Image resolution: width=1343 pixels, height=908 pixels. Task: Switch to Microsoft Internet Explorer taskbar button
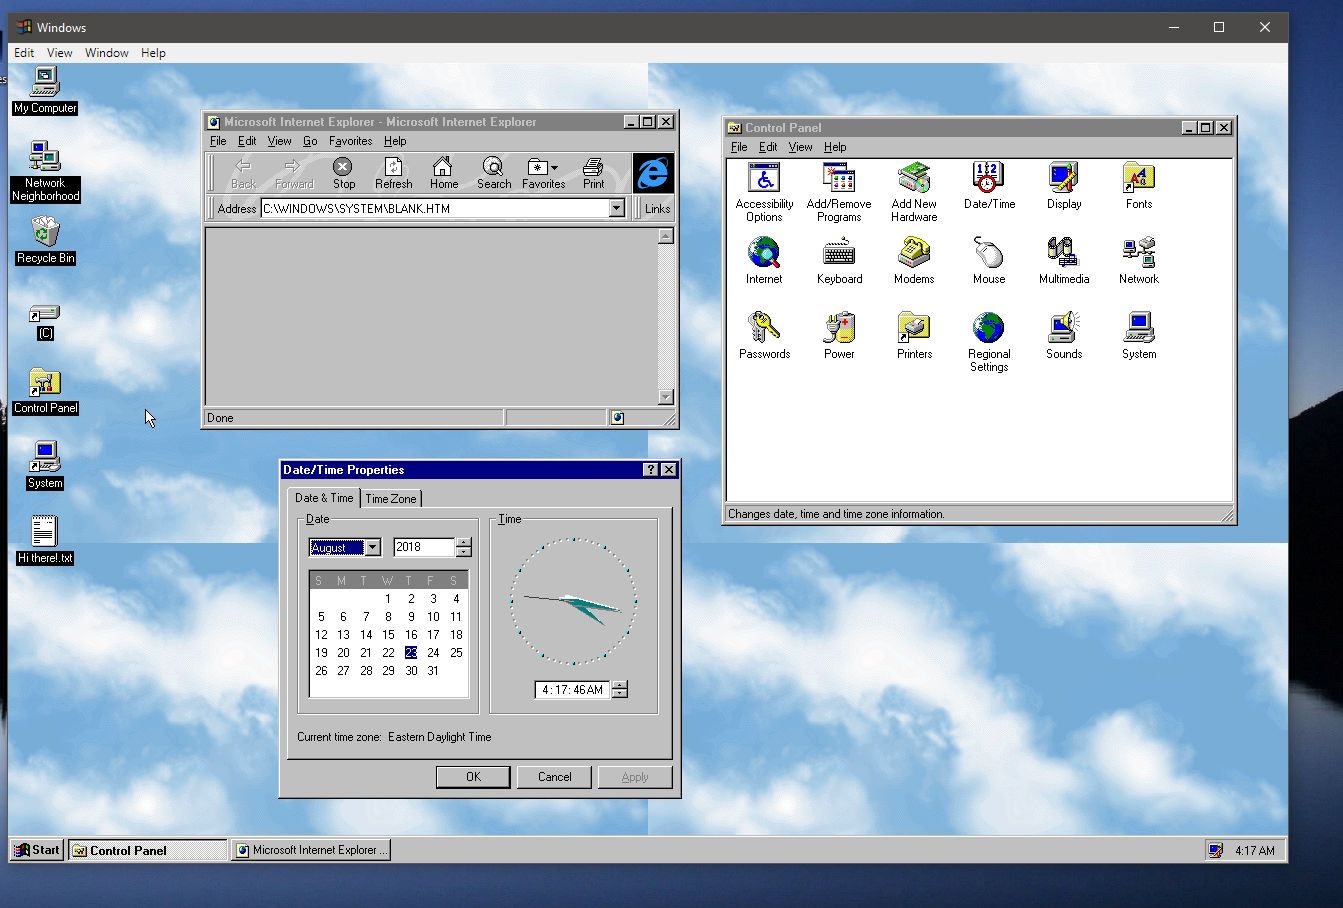click(311, 850)
